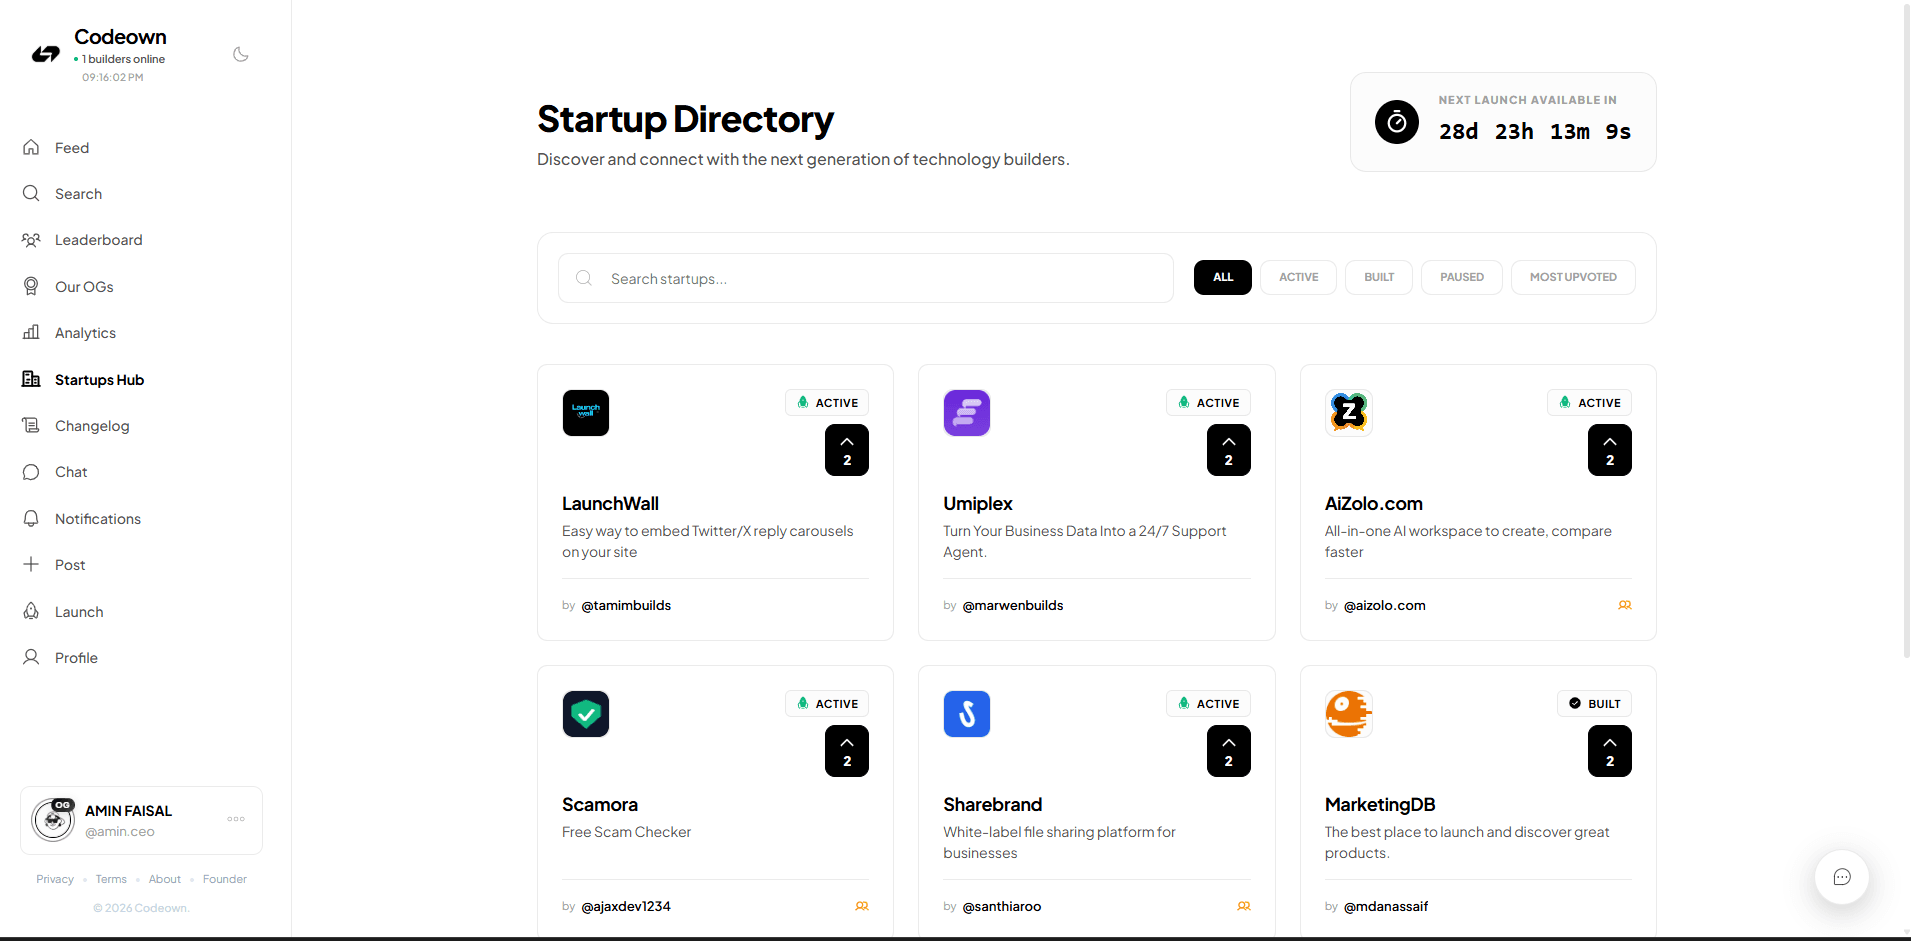
Task: Switch to the PAUSED filter
Action: (1461, 277)
